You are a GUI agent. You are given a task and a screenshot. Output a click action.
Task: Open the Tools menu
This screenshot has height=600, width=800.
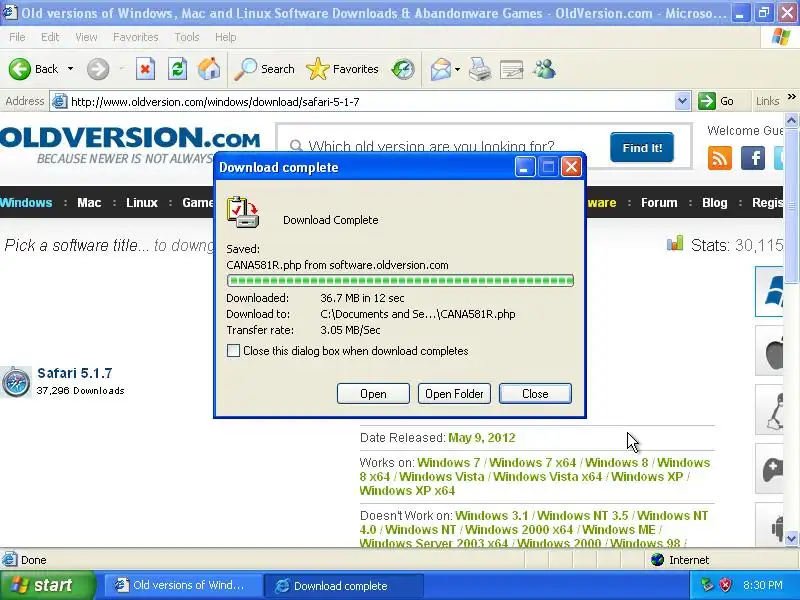pyautogui.click(x=187, y=37)
